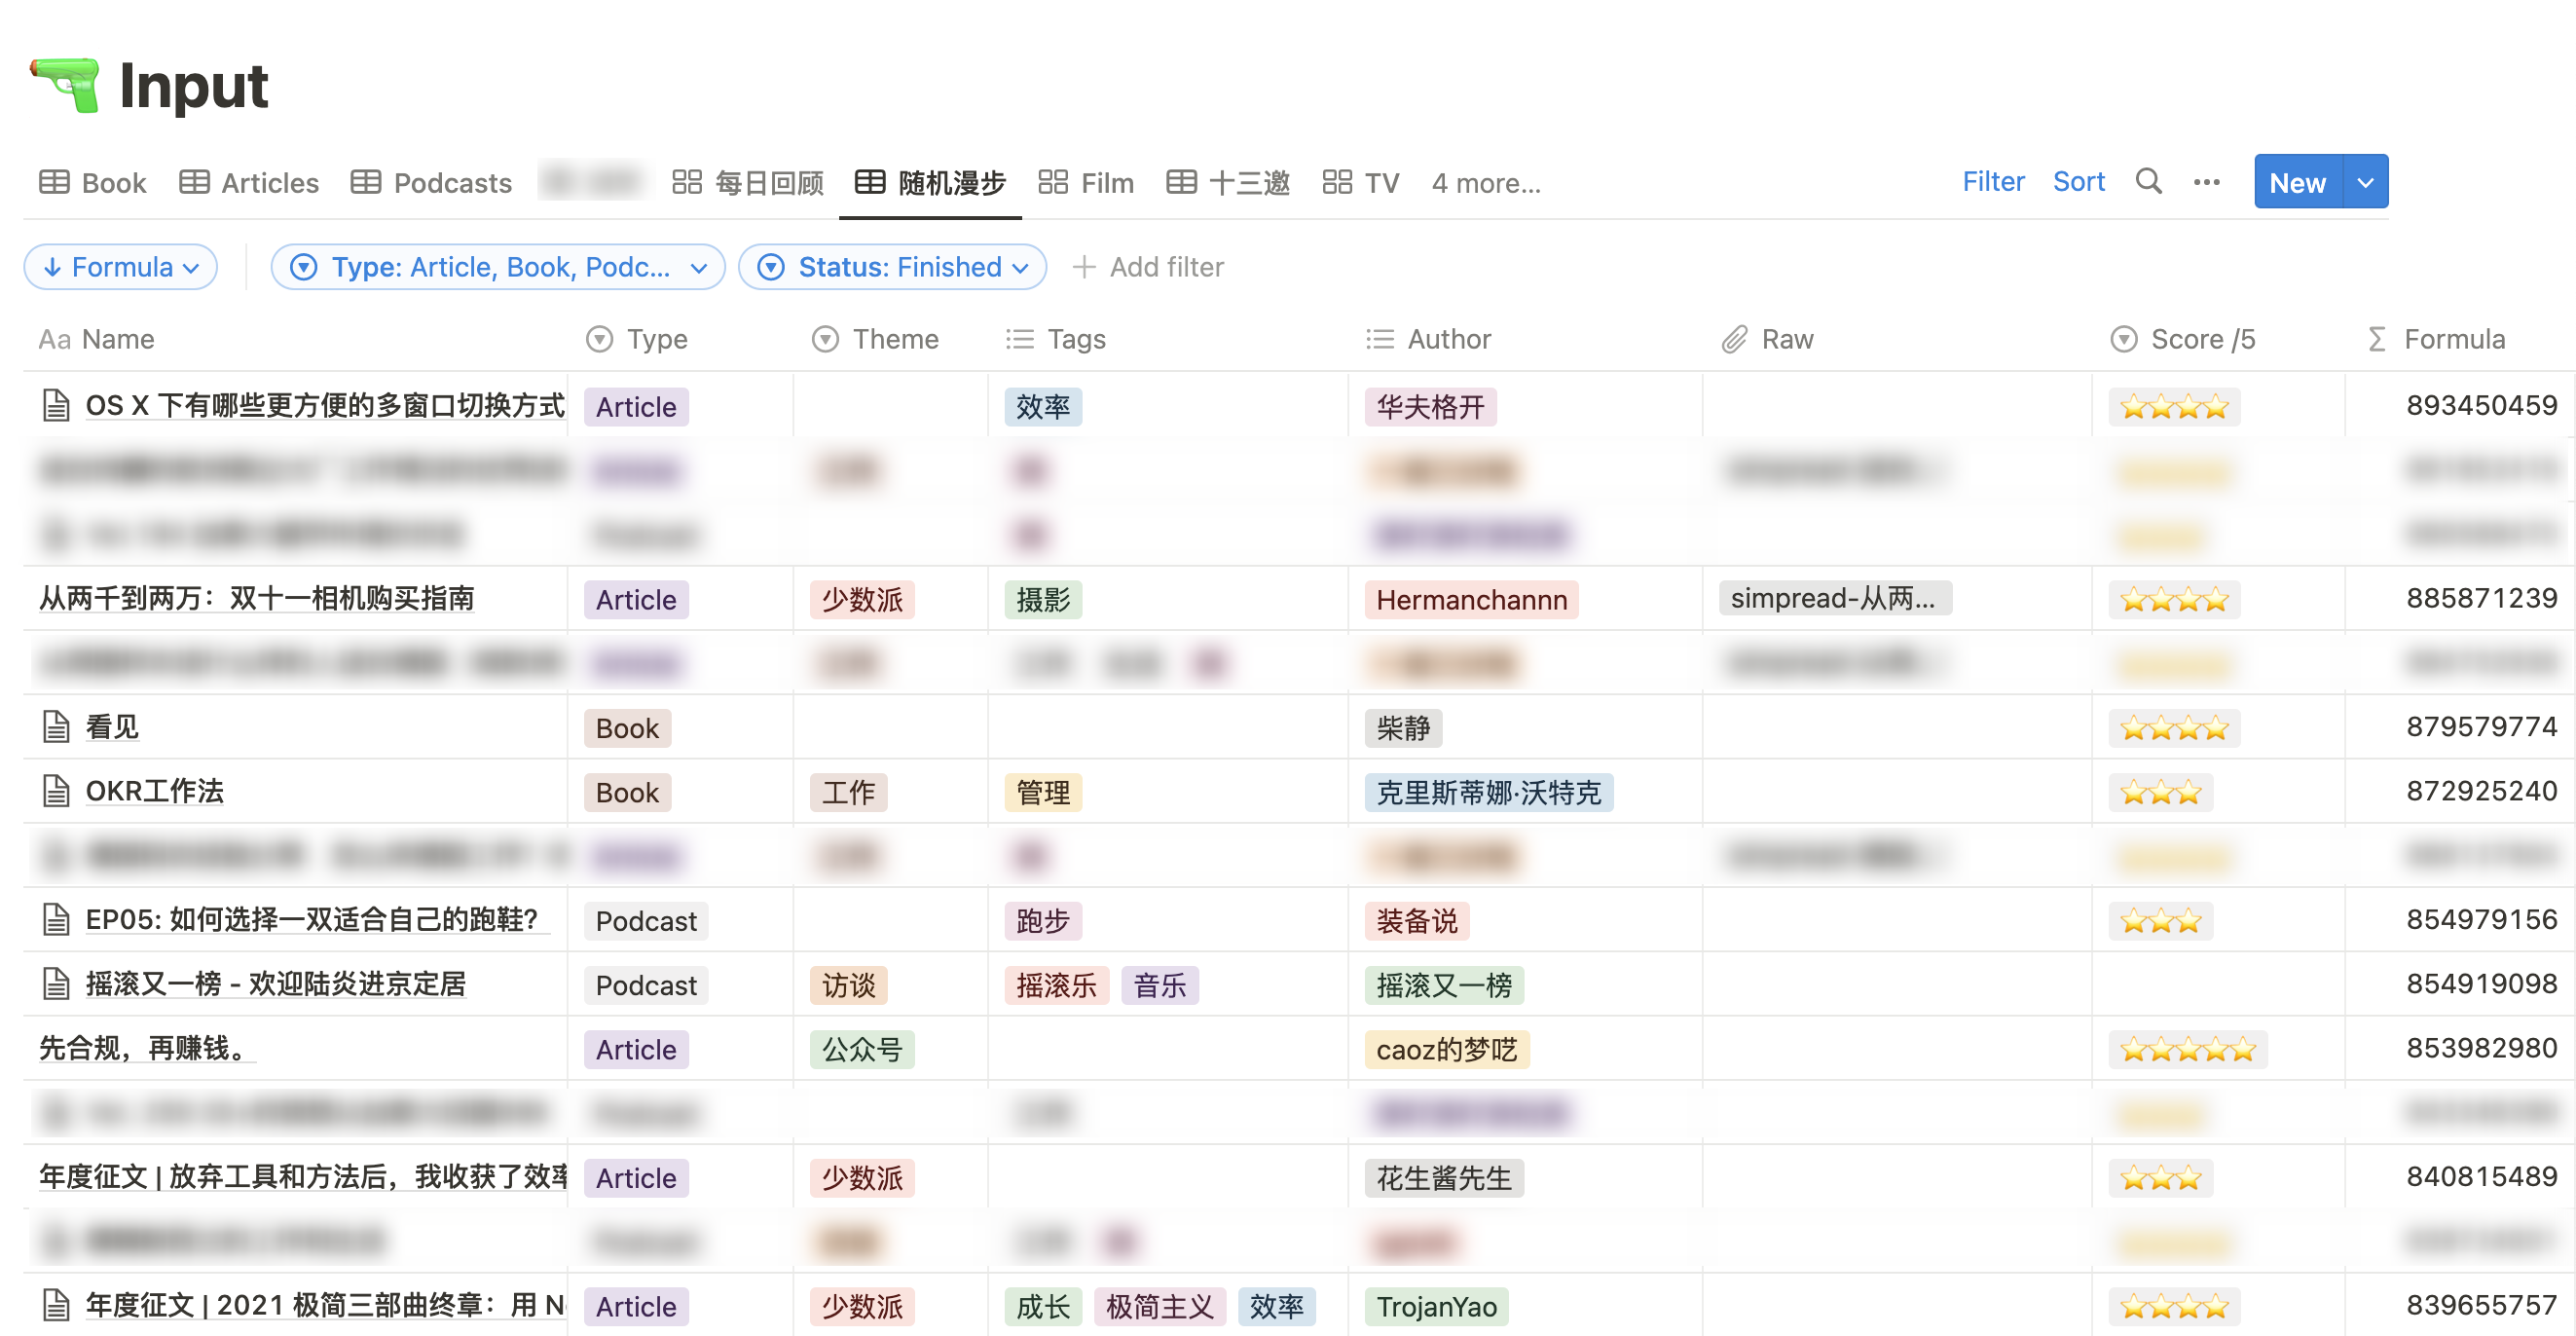The image size is (2576, 1336).
Task: Open the Type filter dropdown
Action: pyautogui.click(x=498, y=267)
